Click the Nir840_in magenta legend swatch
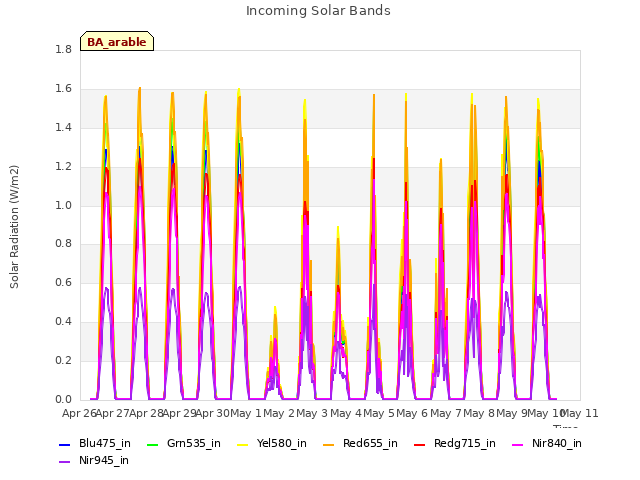The height and width of the screenshot is (480, 640). pyautogui.click(x=518, y=444)
